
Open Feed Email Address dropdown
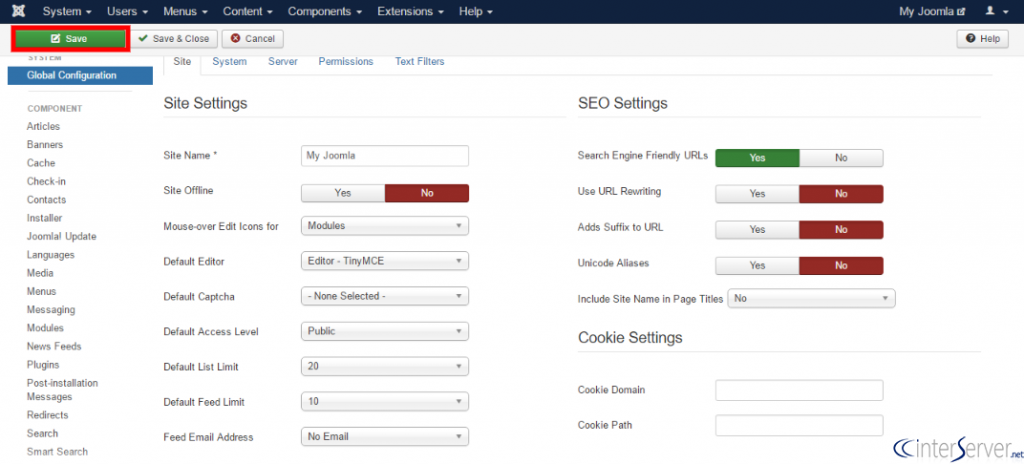(385, 437)
